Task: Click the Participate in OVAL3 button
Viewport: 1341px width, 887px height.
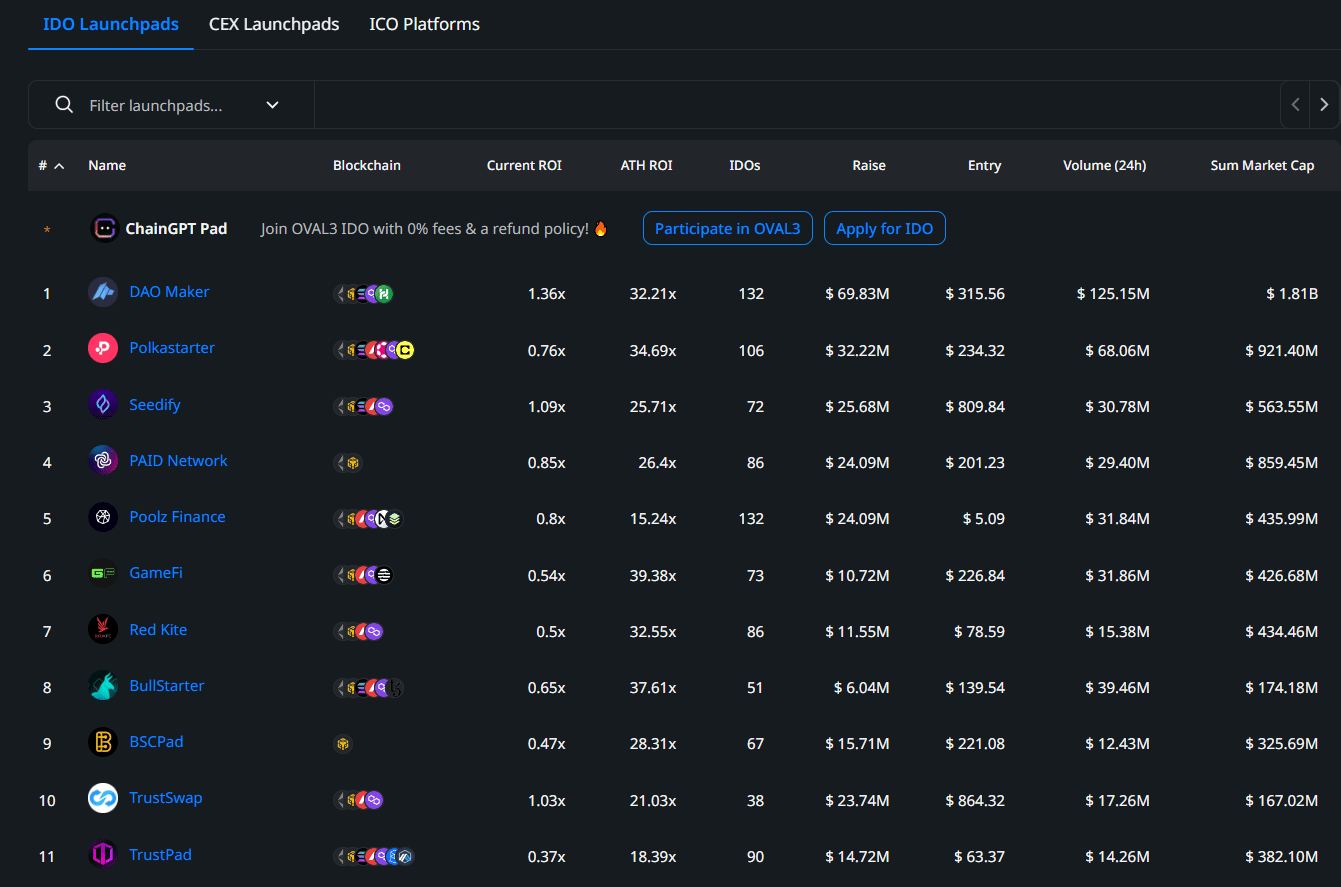Action: 728,228
